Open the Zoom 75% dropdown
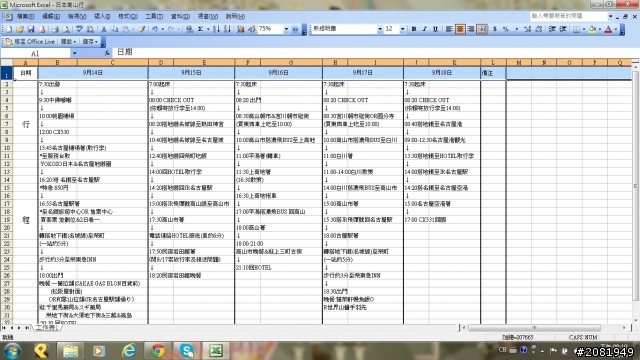Screen dimensions: 640x360 [x=286, y=29]
